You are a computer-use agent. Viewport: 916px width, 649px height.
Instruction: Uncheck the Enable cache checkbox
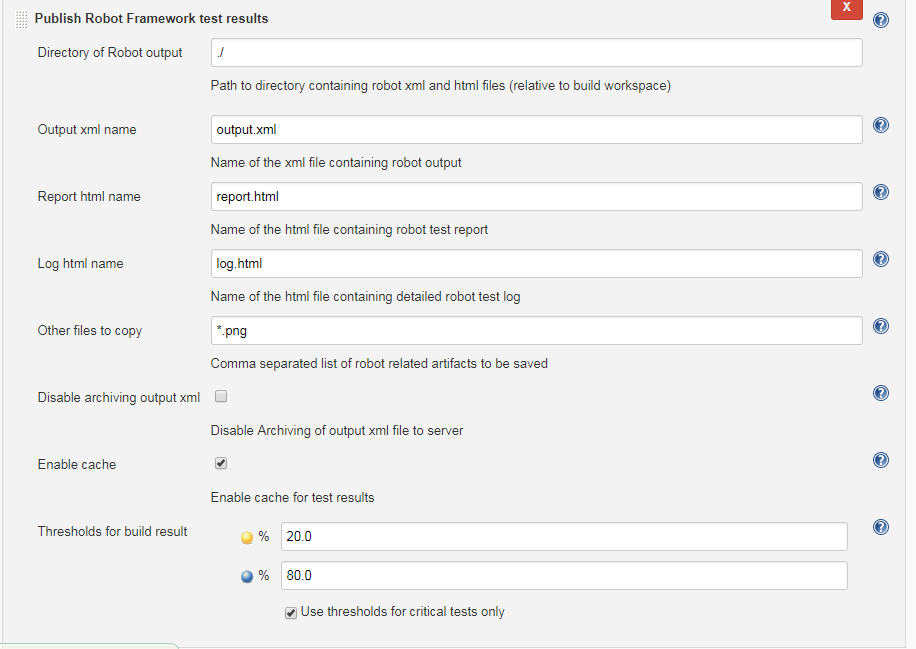point(221,463)
